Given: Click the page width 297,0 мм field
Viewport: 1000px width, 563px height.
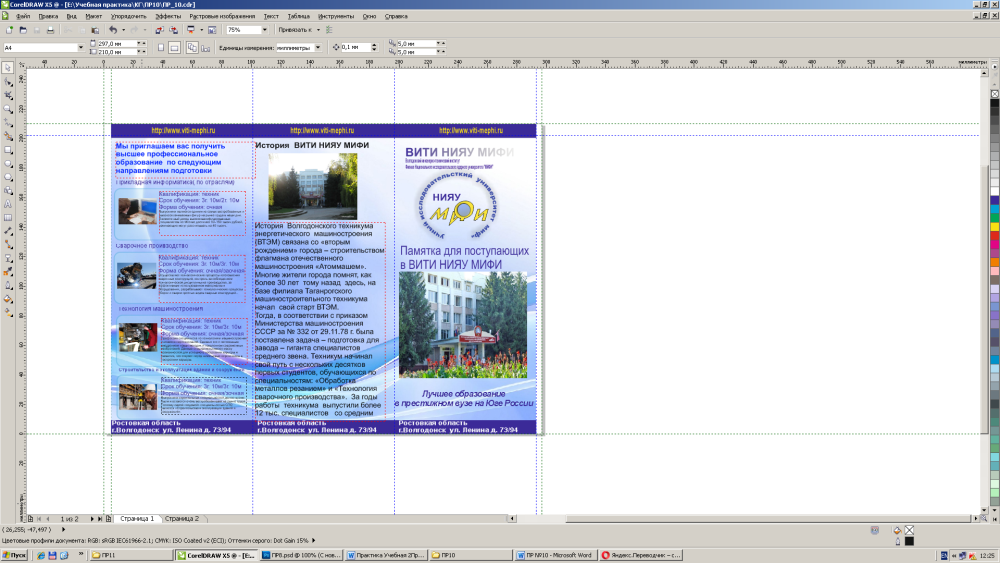Looking at the screenshot, I should (117, 43).
